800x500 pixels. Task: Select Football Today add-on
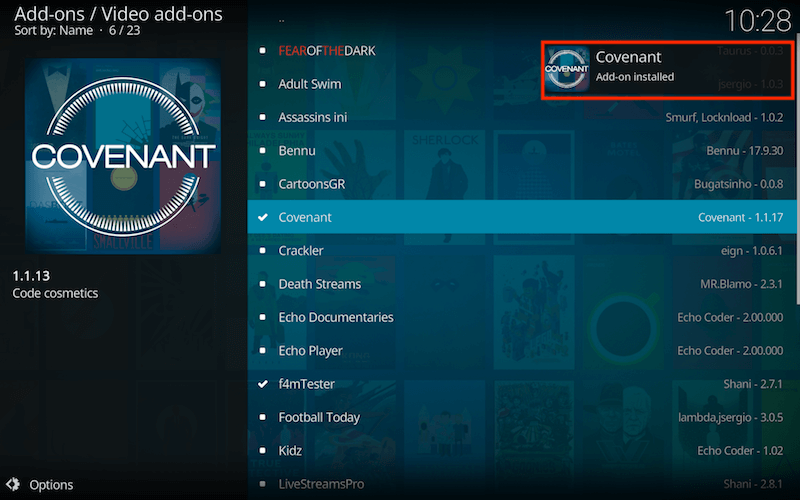pos(522,417)
